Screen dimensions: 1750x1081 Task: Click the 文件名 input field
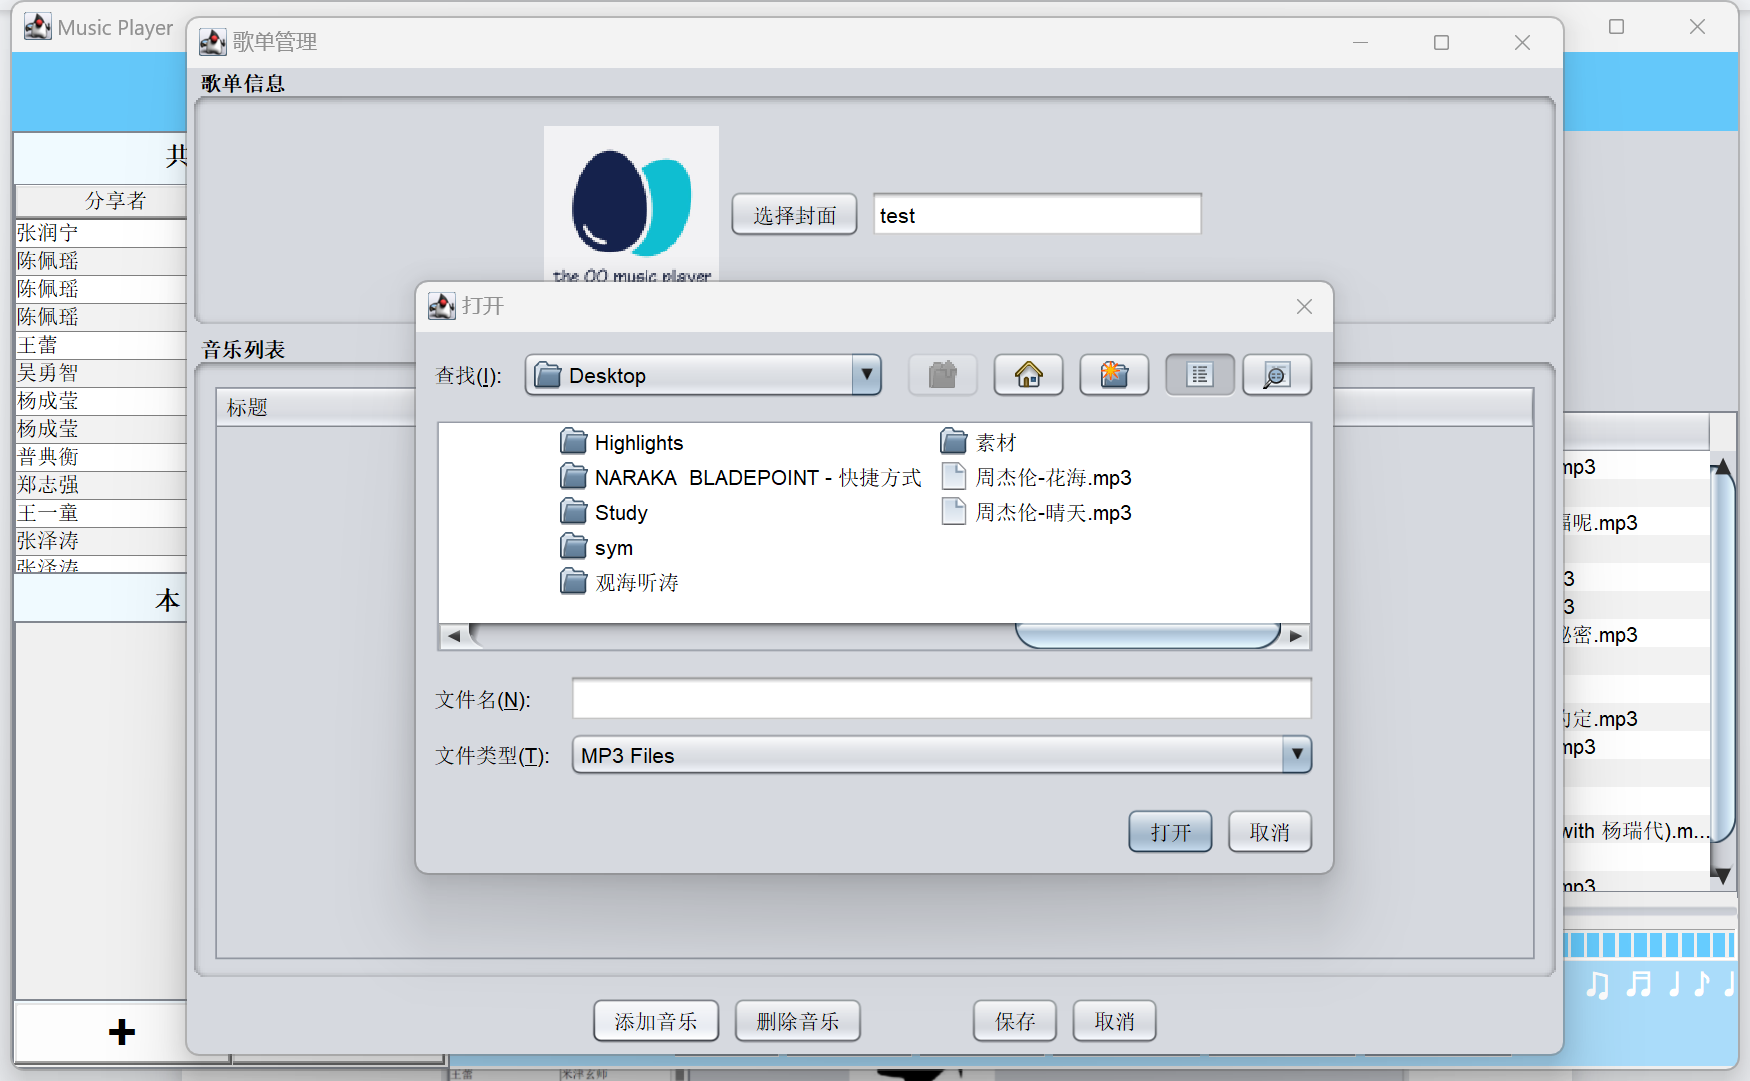(x=940, y=699)
